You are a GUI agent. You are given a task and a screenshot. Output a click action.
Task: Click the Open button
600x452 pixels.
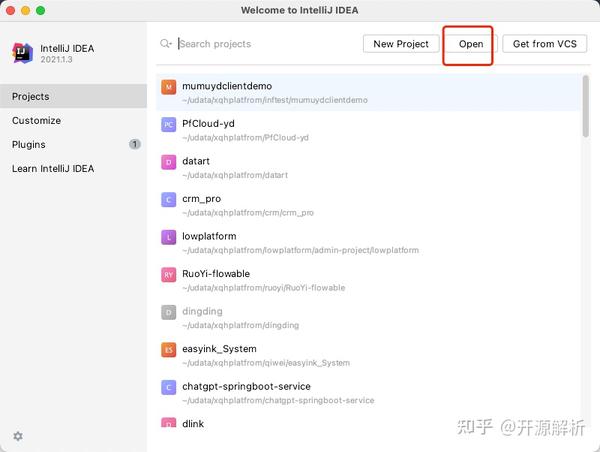471,44
